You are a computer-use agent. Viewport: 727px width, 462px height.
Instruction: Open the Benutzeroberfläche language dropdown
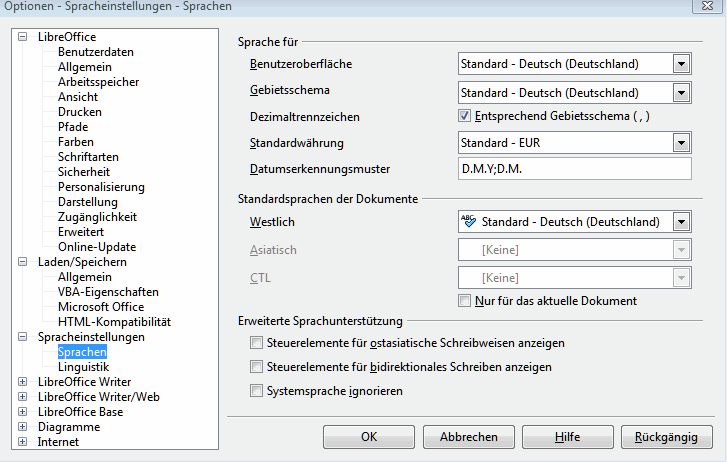[681, 64]
